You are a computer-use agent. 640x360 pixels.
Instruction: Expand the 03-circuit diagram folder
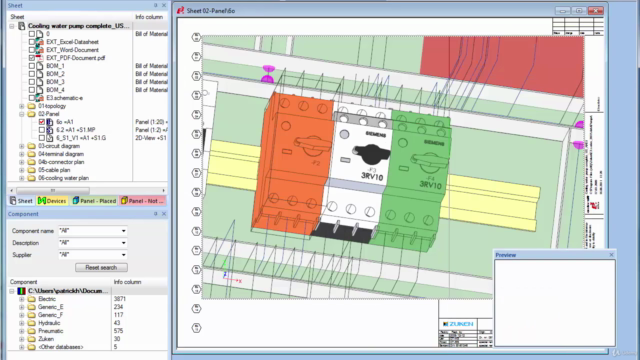coord(22,146)
